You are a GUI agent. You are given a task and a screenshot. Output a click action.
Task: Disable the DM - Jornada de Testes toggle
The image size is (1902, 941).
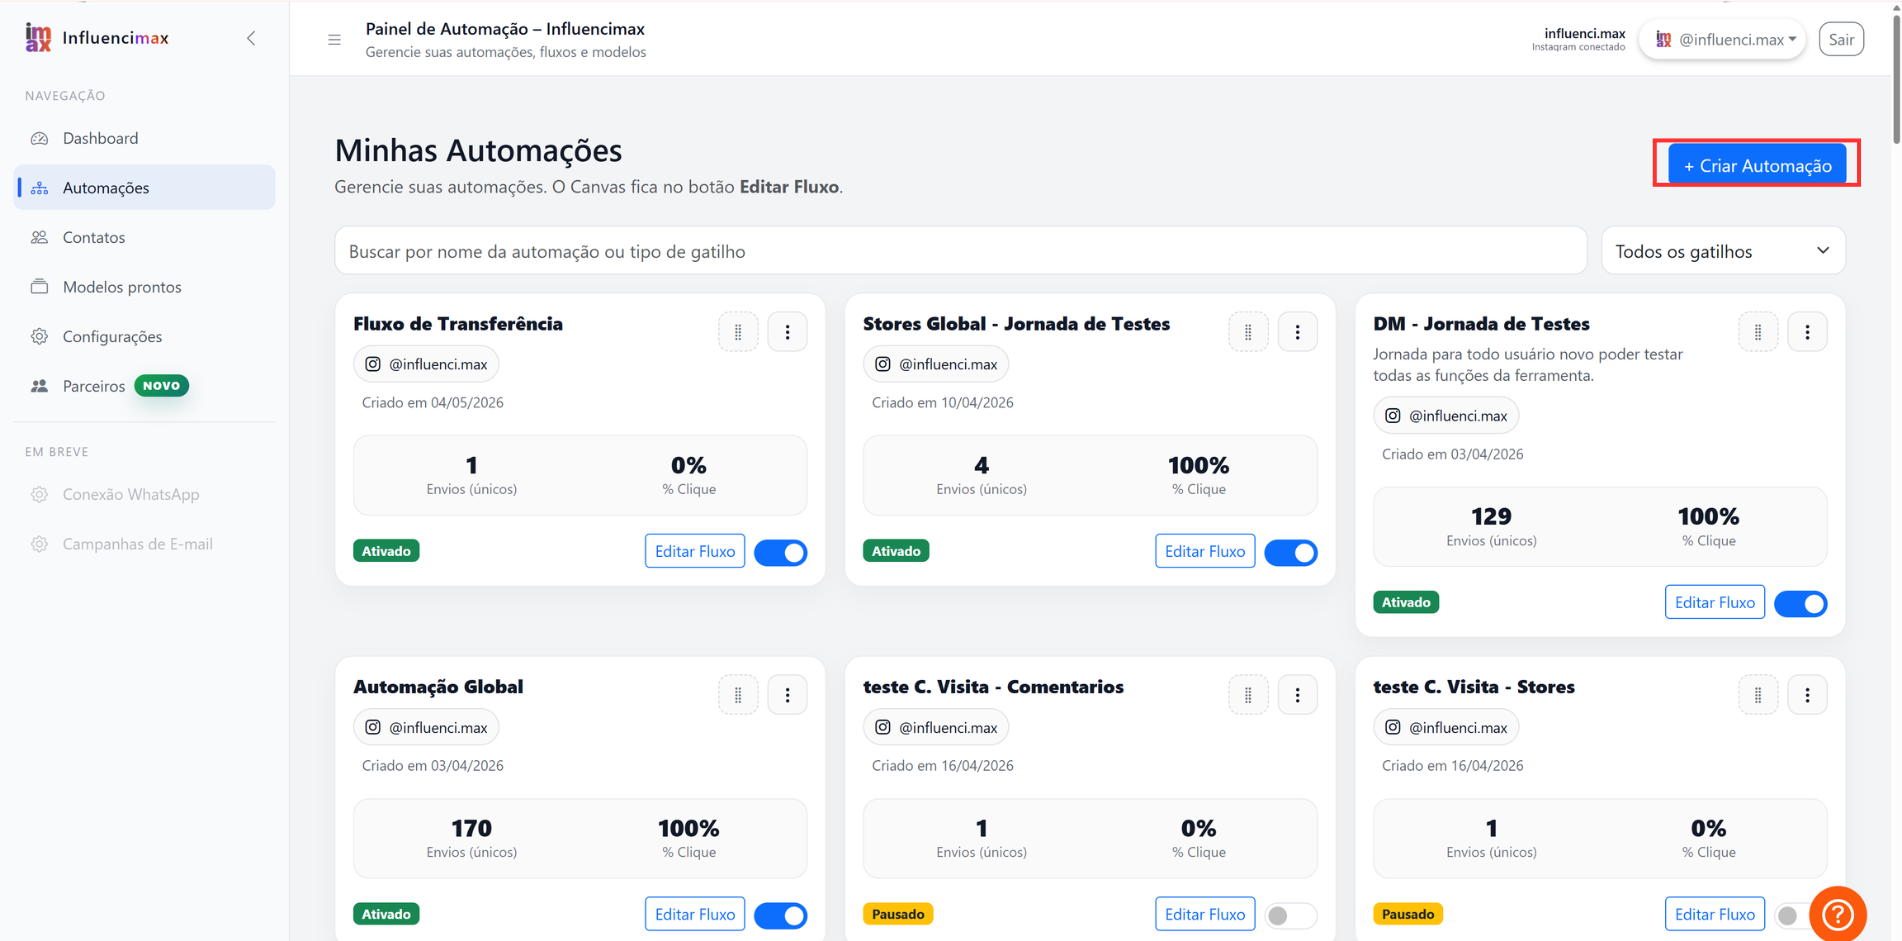pos(1801,603)
